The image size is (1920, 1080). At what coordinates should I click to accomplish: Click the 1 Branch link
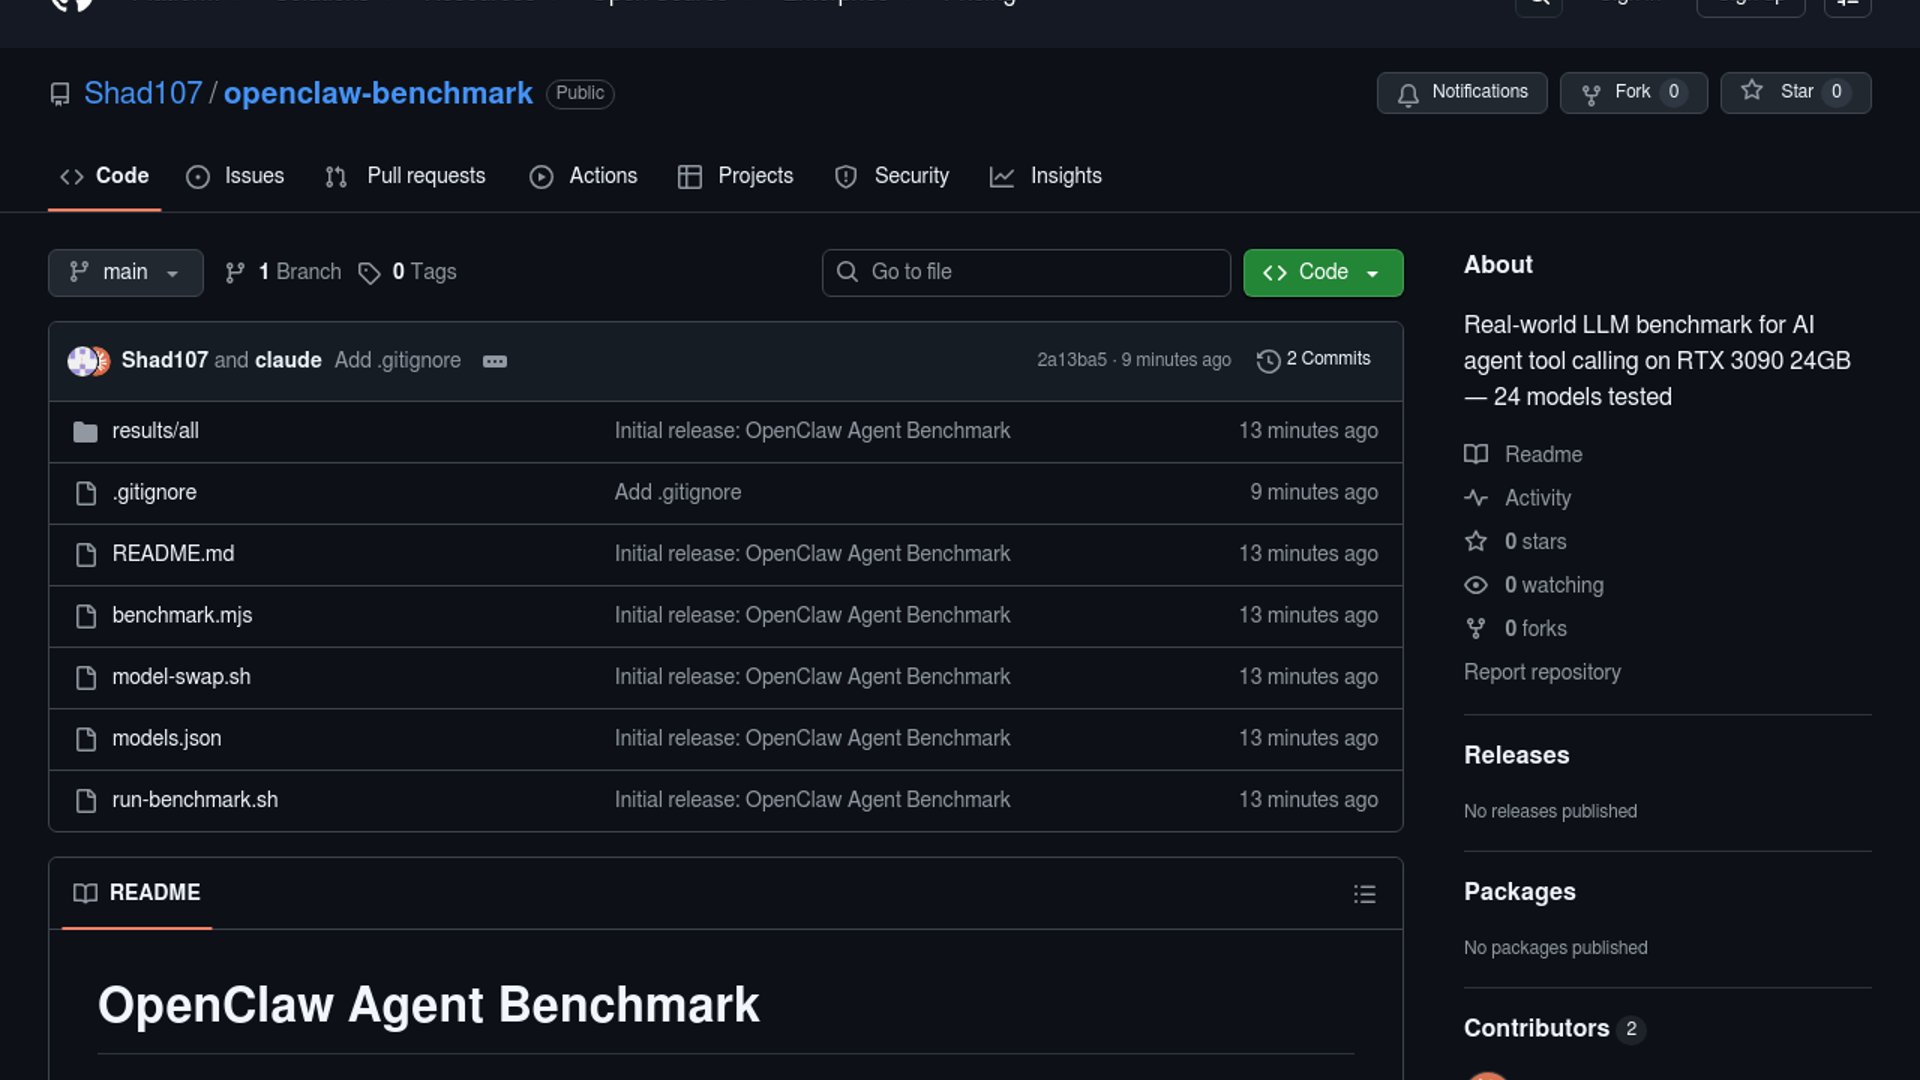coord(283,272)
